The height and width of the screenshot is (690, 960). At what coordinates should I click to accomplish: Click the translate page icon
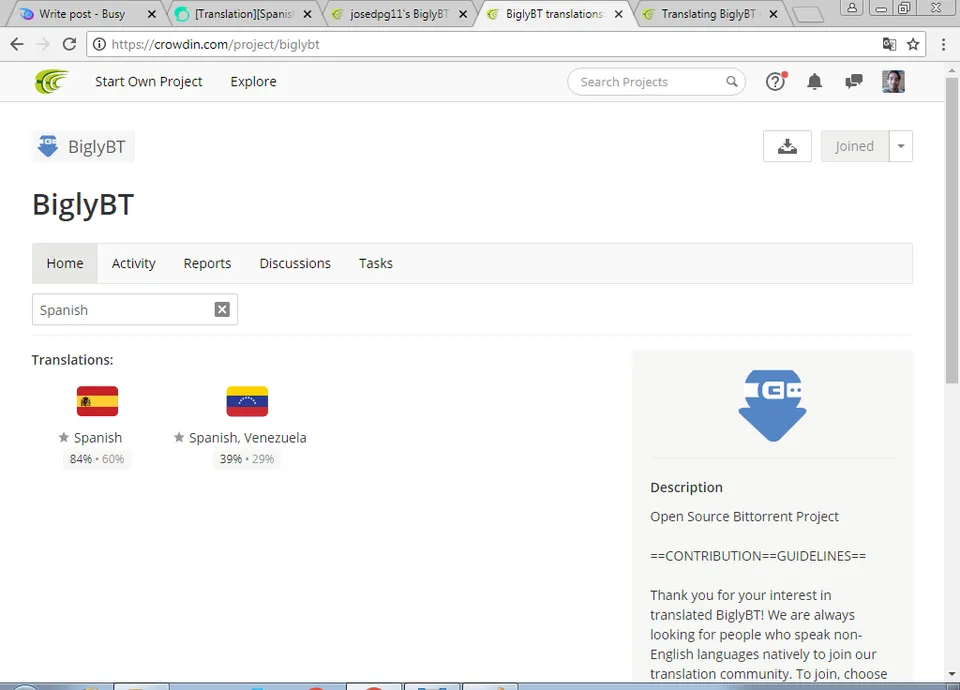click(x=889, y=44)
